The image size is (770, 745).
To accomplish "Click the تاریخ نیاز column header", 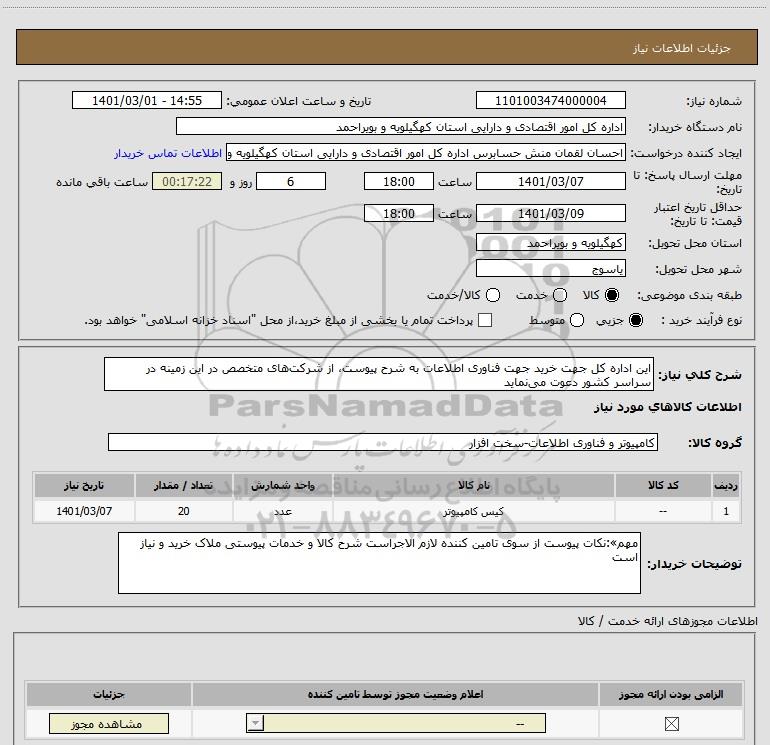I will point(84,486).
